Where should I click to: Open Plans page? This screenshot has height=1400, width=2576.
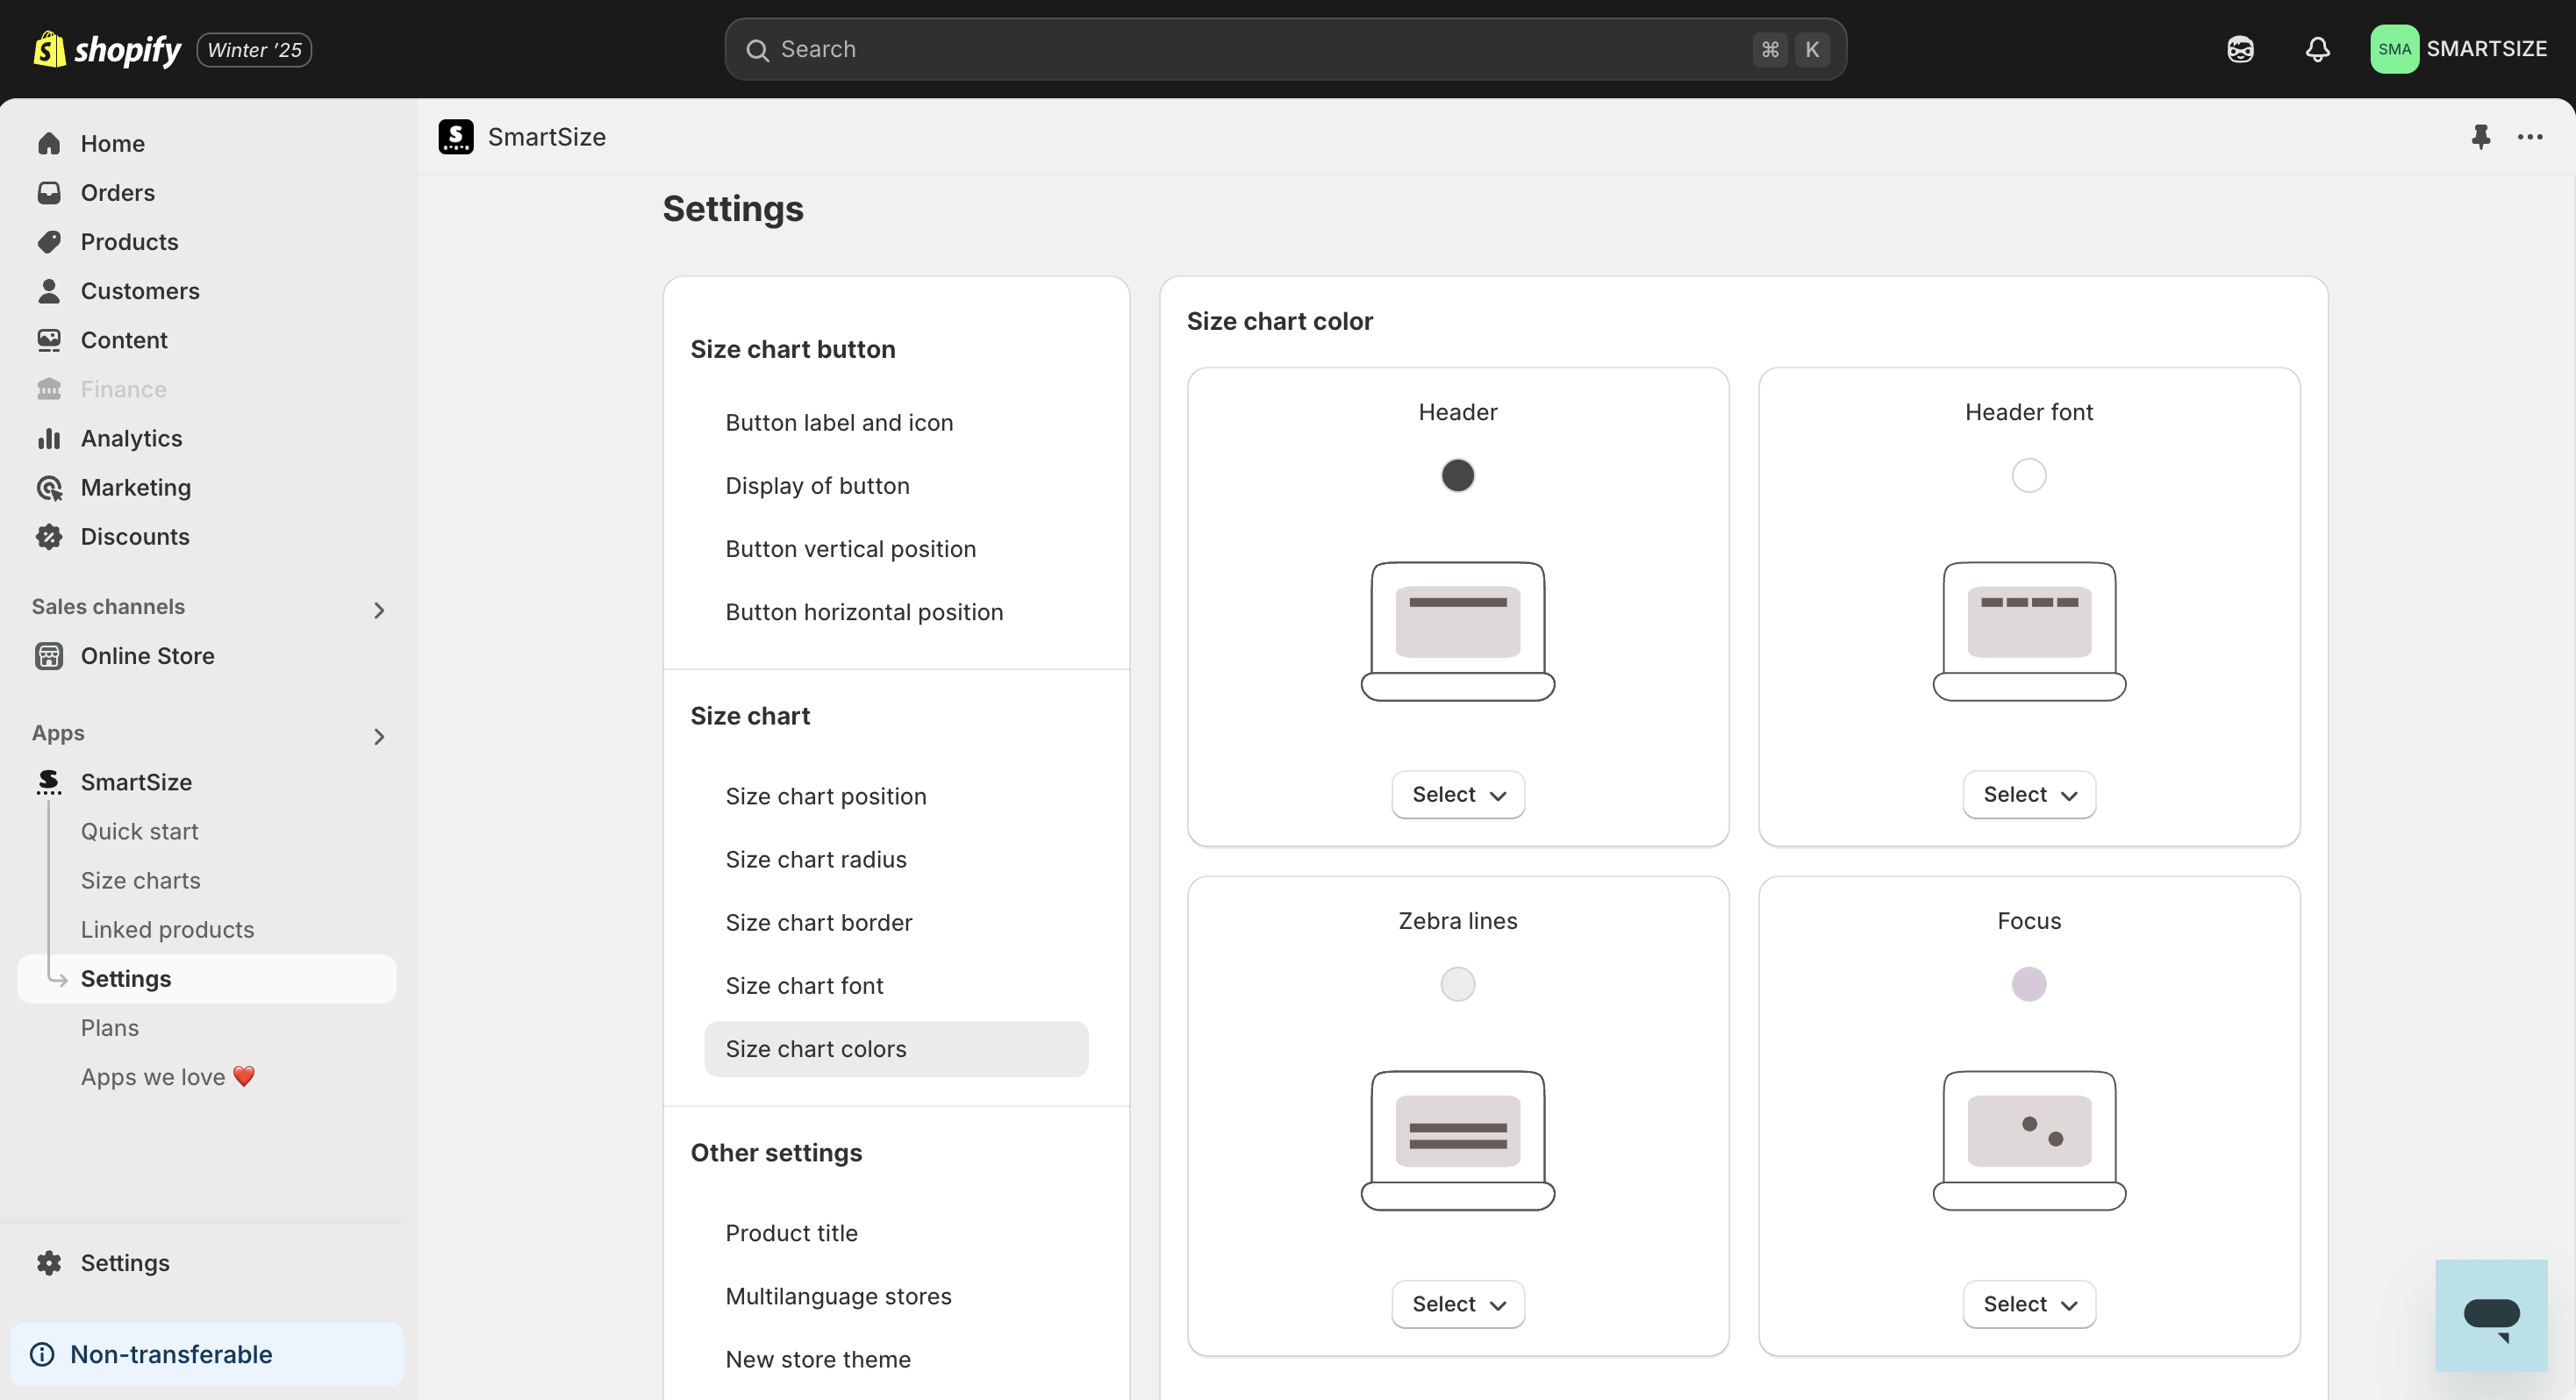[x=109, y=1028]
